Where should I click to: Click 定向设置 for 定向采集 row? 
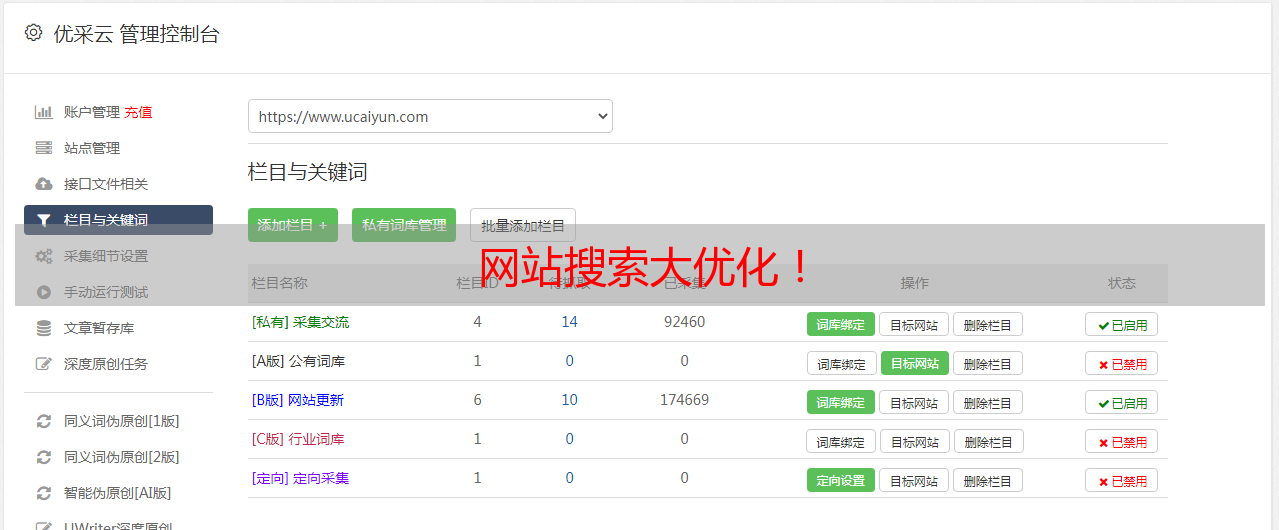(841, 480)
